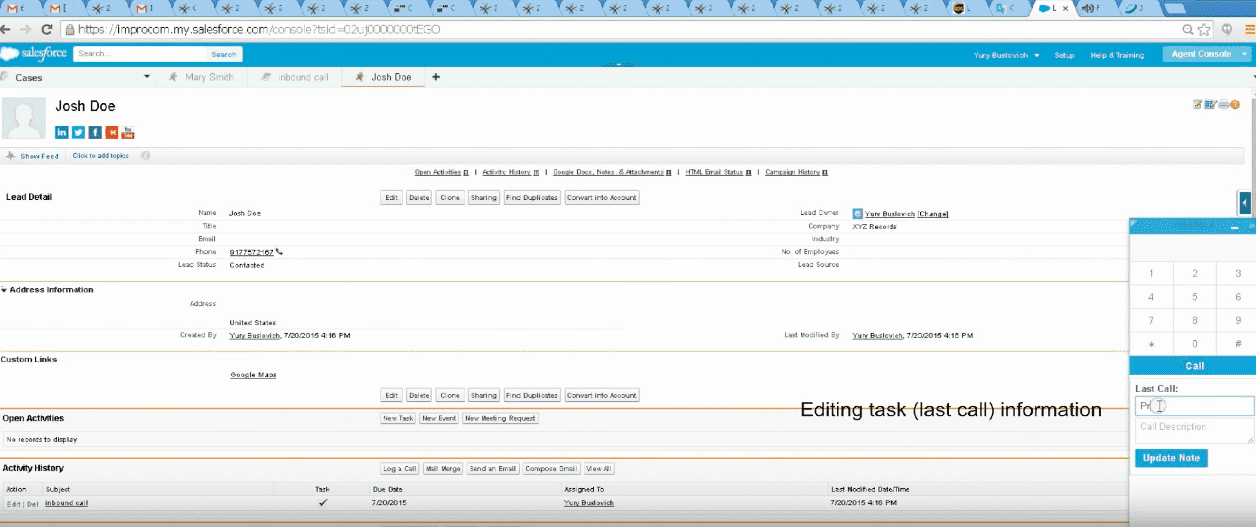This screenshot has width=1256, height=527.
Task: Open the Google Maps custom link
Action: pos(253,375)
